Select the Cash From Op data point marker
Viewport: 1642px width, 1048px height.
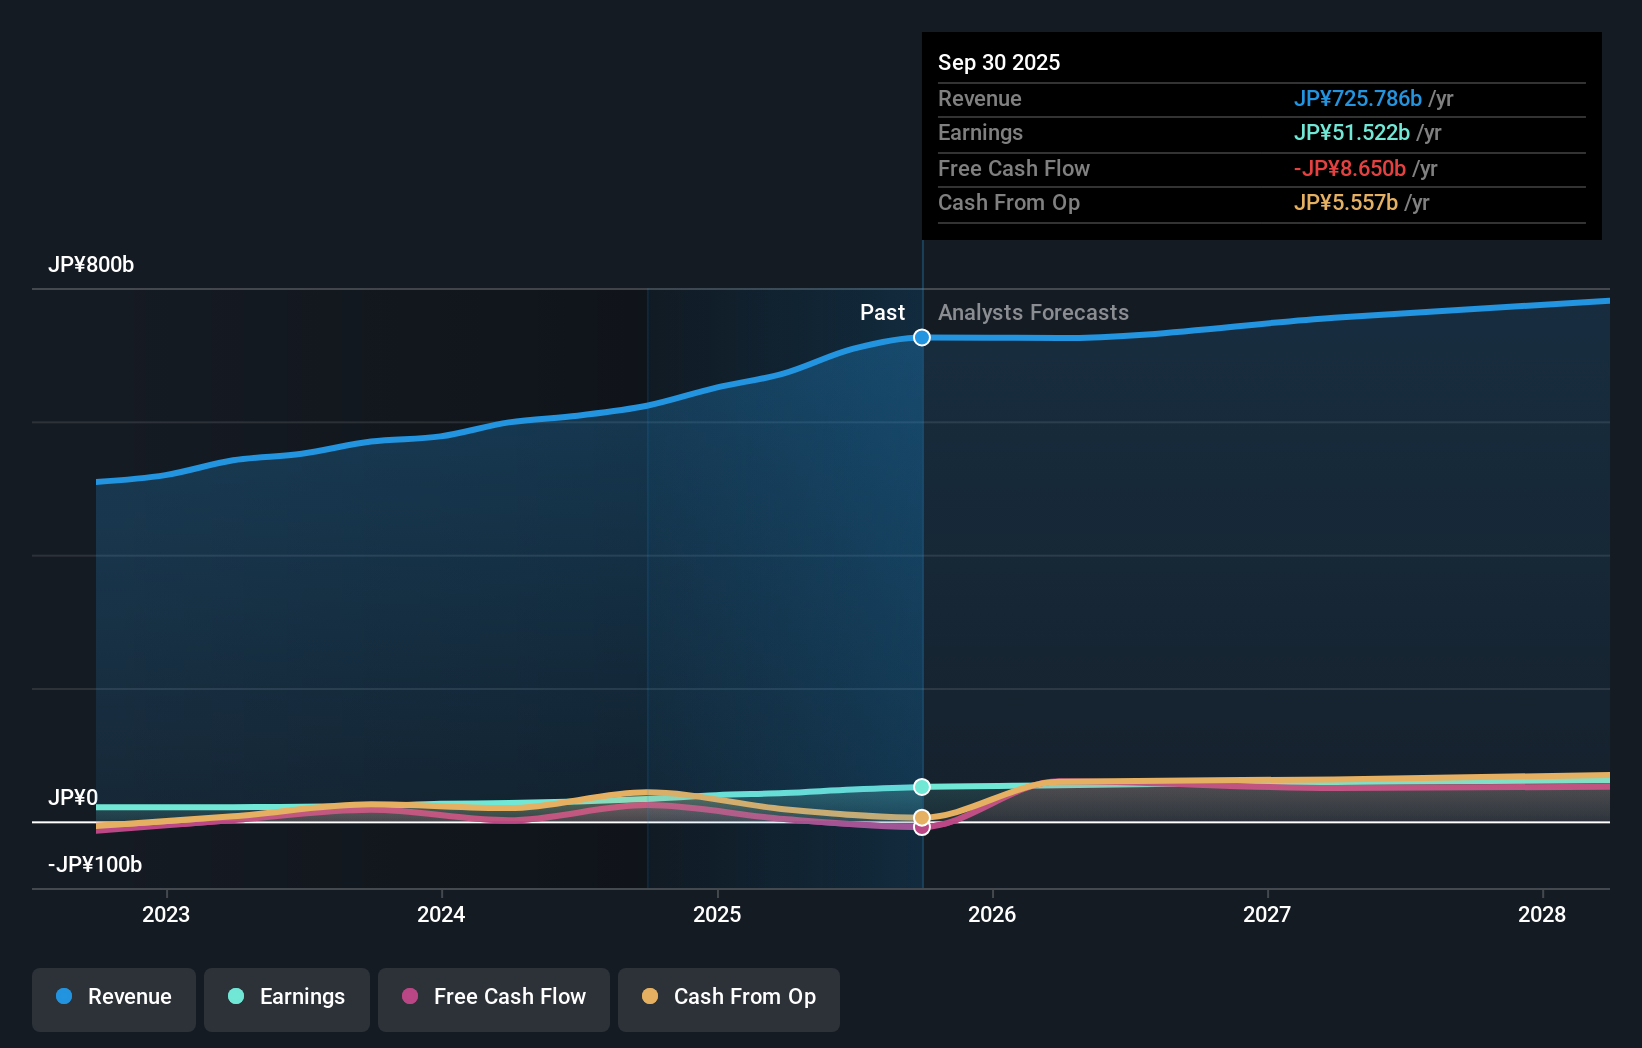921,815
